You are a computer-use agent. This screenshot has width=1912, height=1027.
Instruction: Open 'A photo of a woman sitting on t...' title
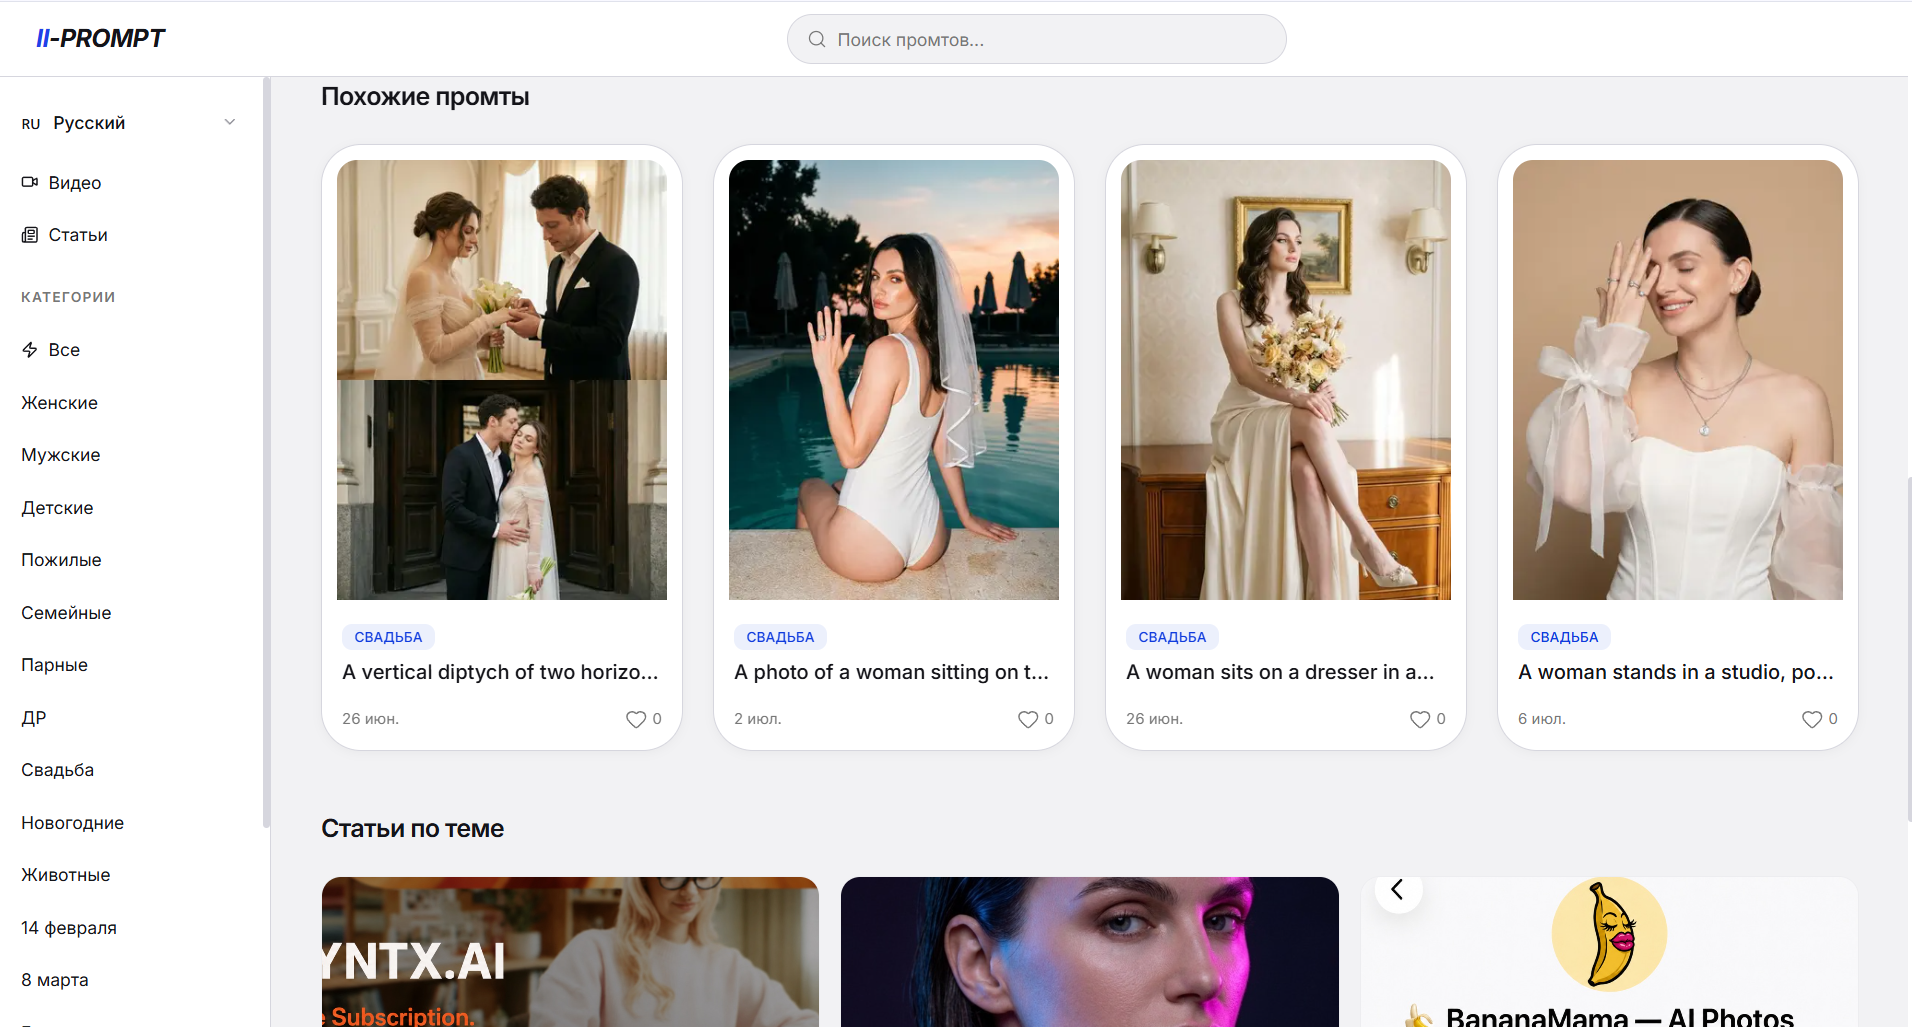[x=891, y=672]
